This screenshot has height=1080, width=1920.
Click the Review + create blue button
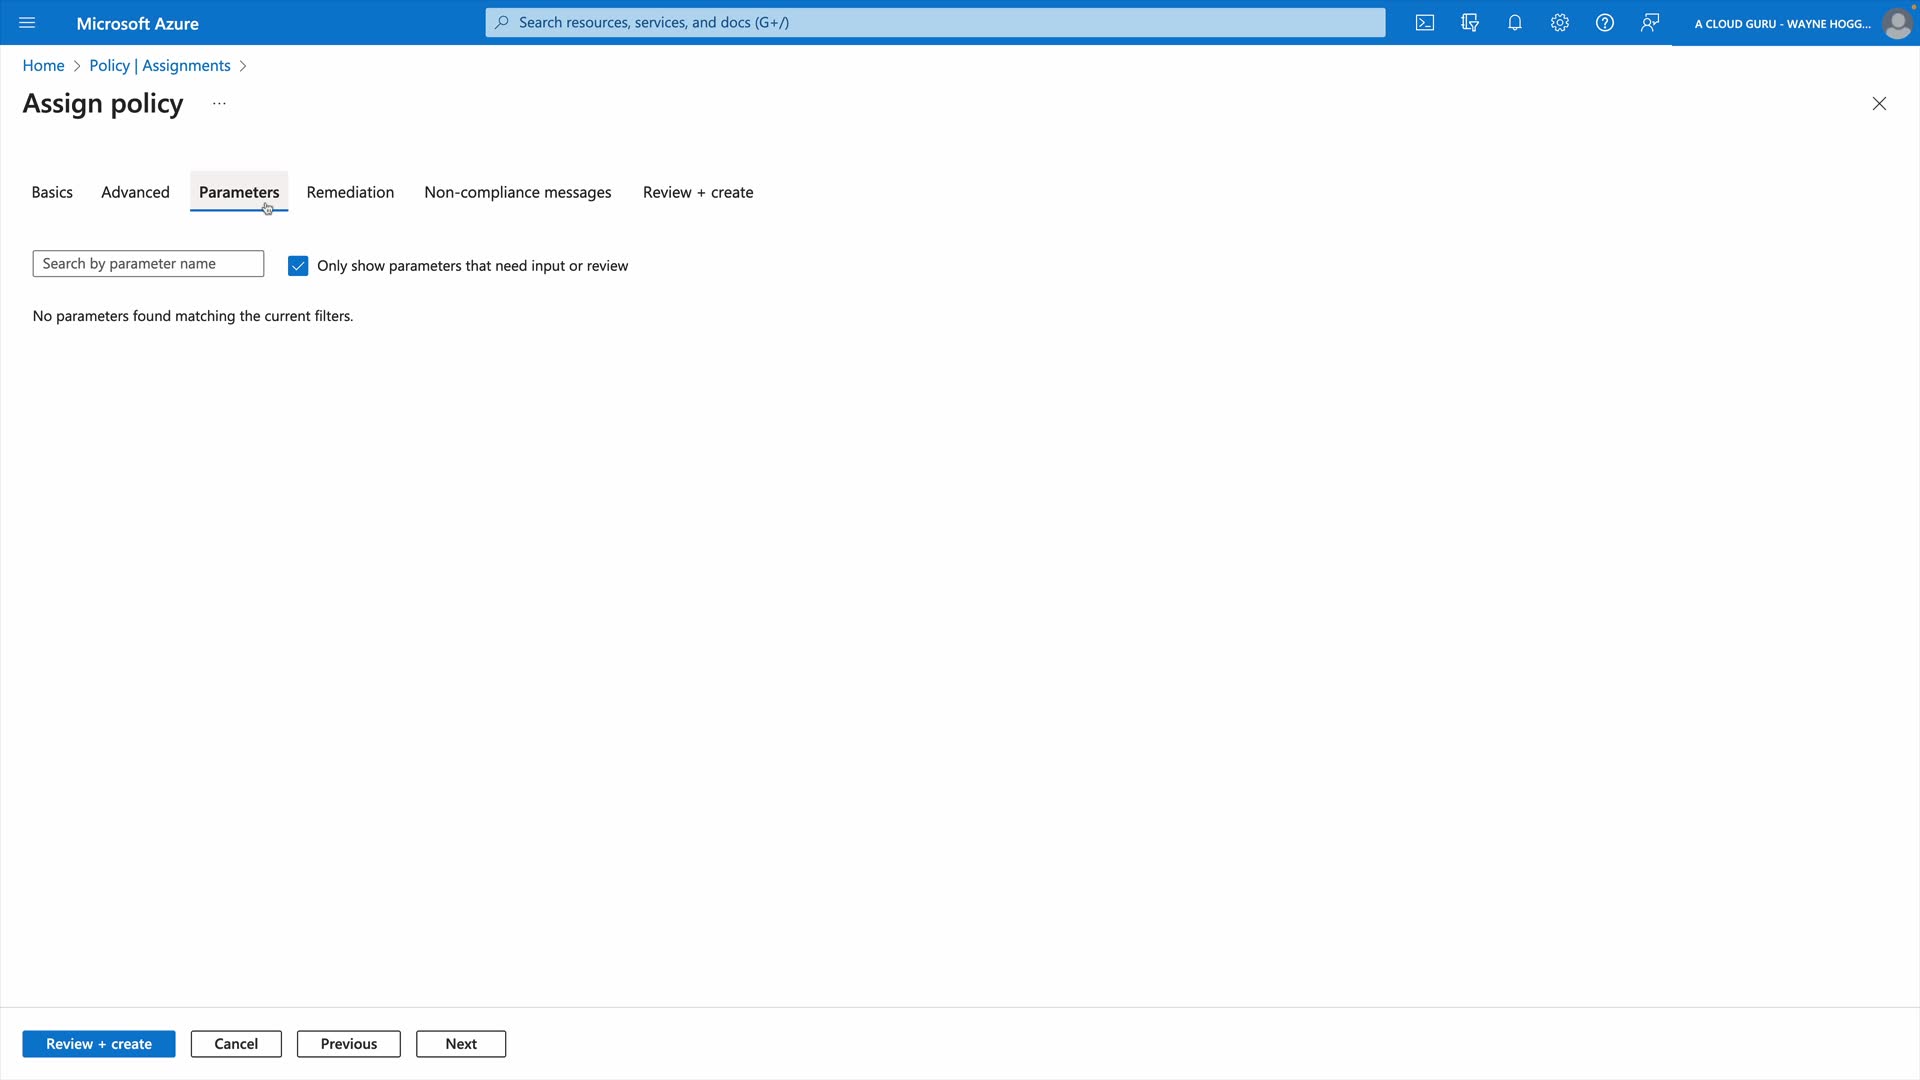tap(99, 1044)
